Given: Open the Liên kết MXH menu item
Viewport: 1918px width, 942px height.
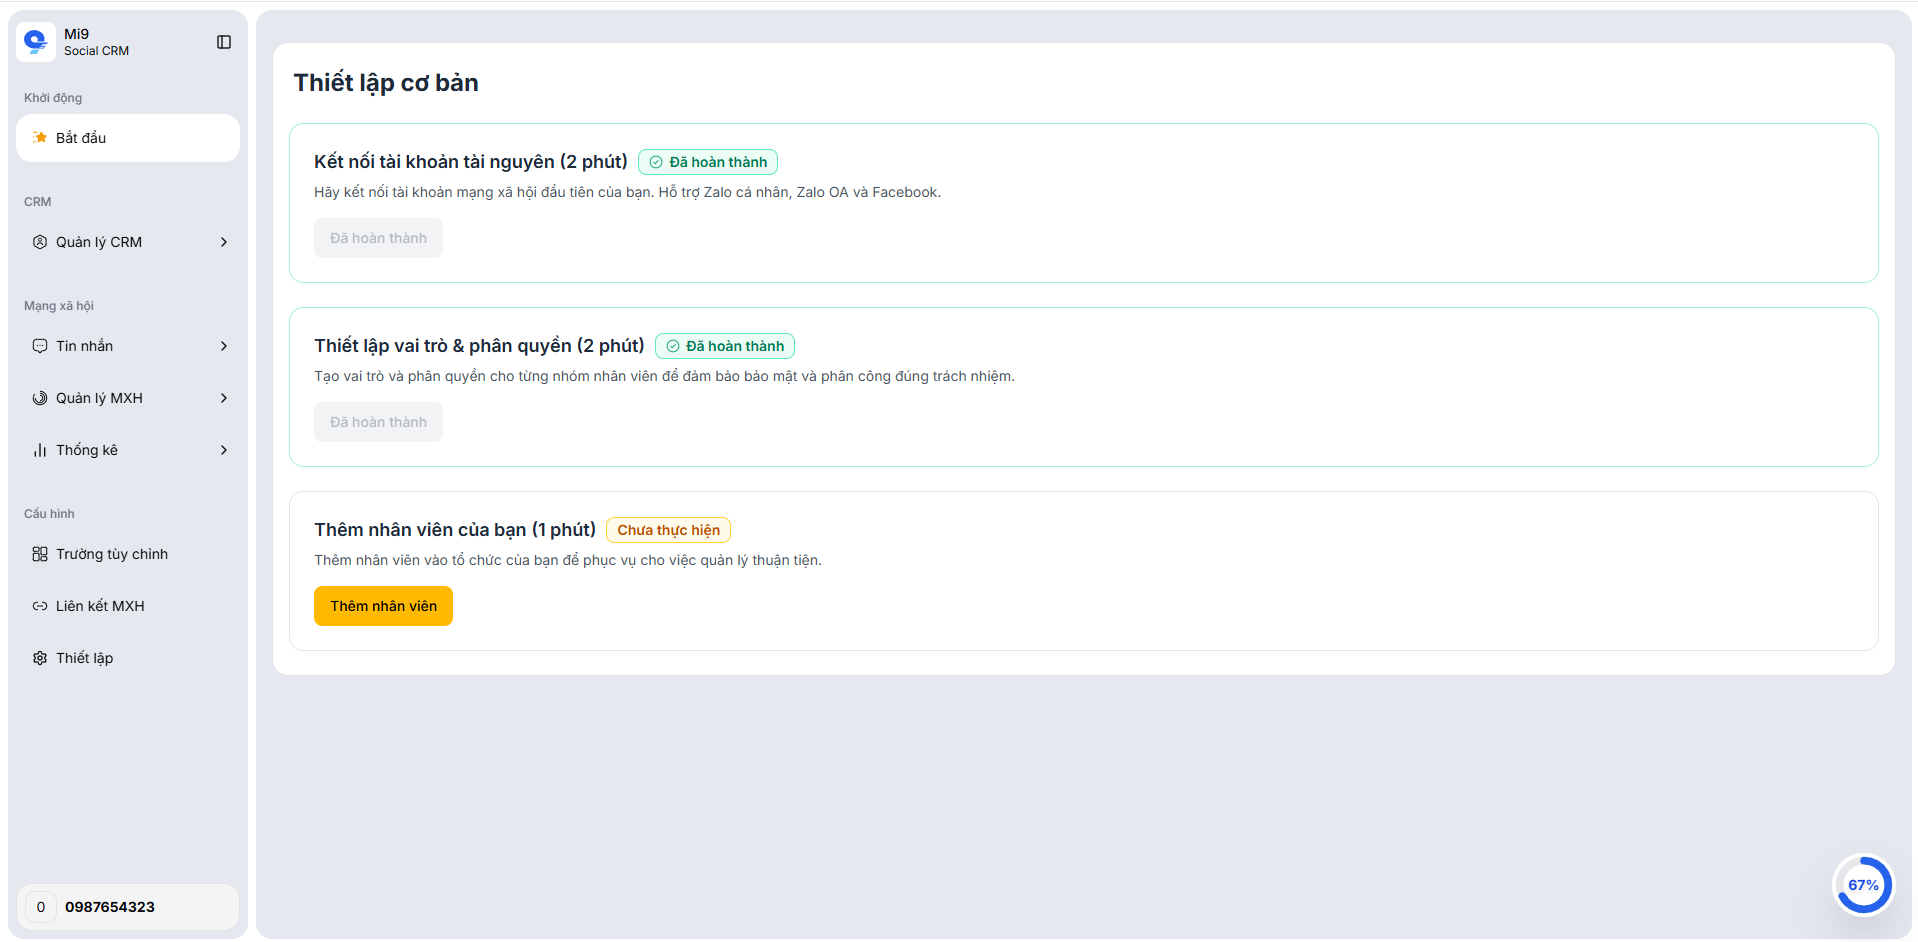Looking at the screenshot, I should click(100, 606).
